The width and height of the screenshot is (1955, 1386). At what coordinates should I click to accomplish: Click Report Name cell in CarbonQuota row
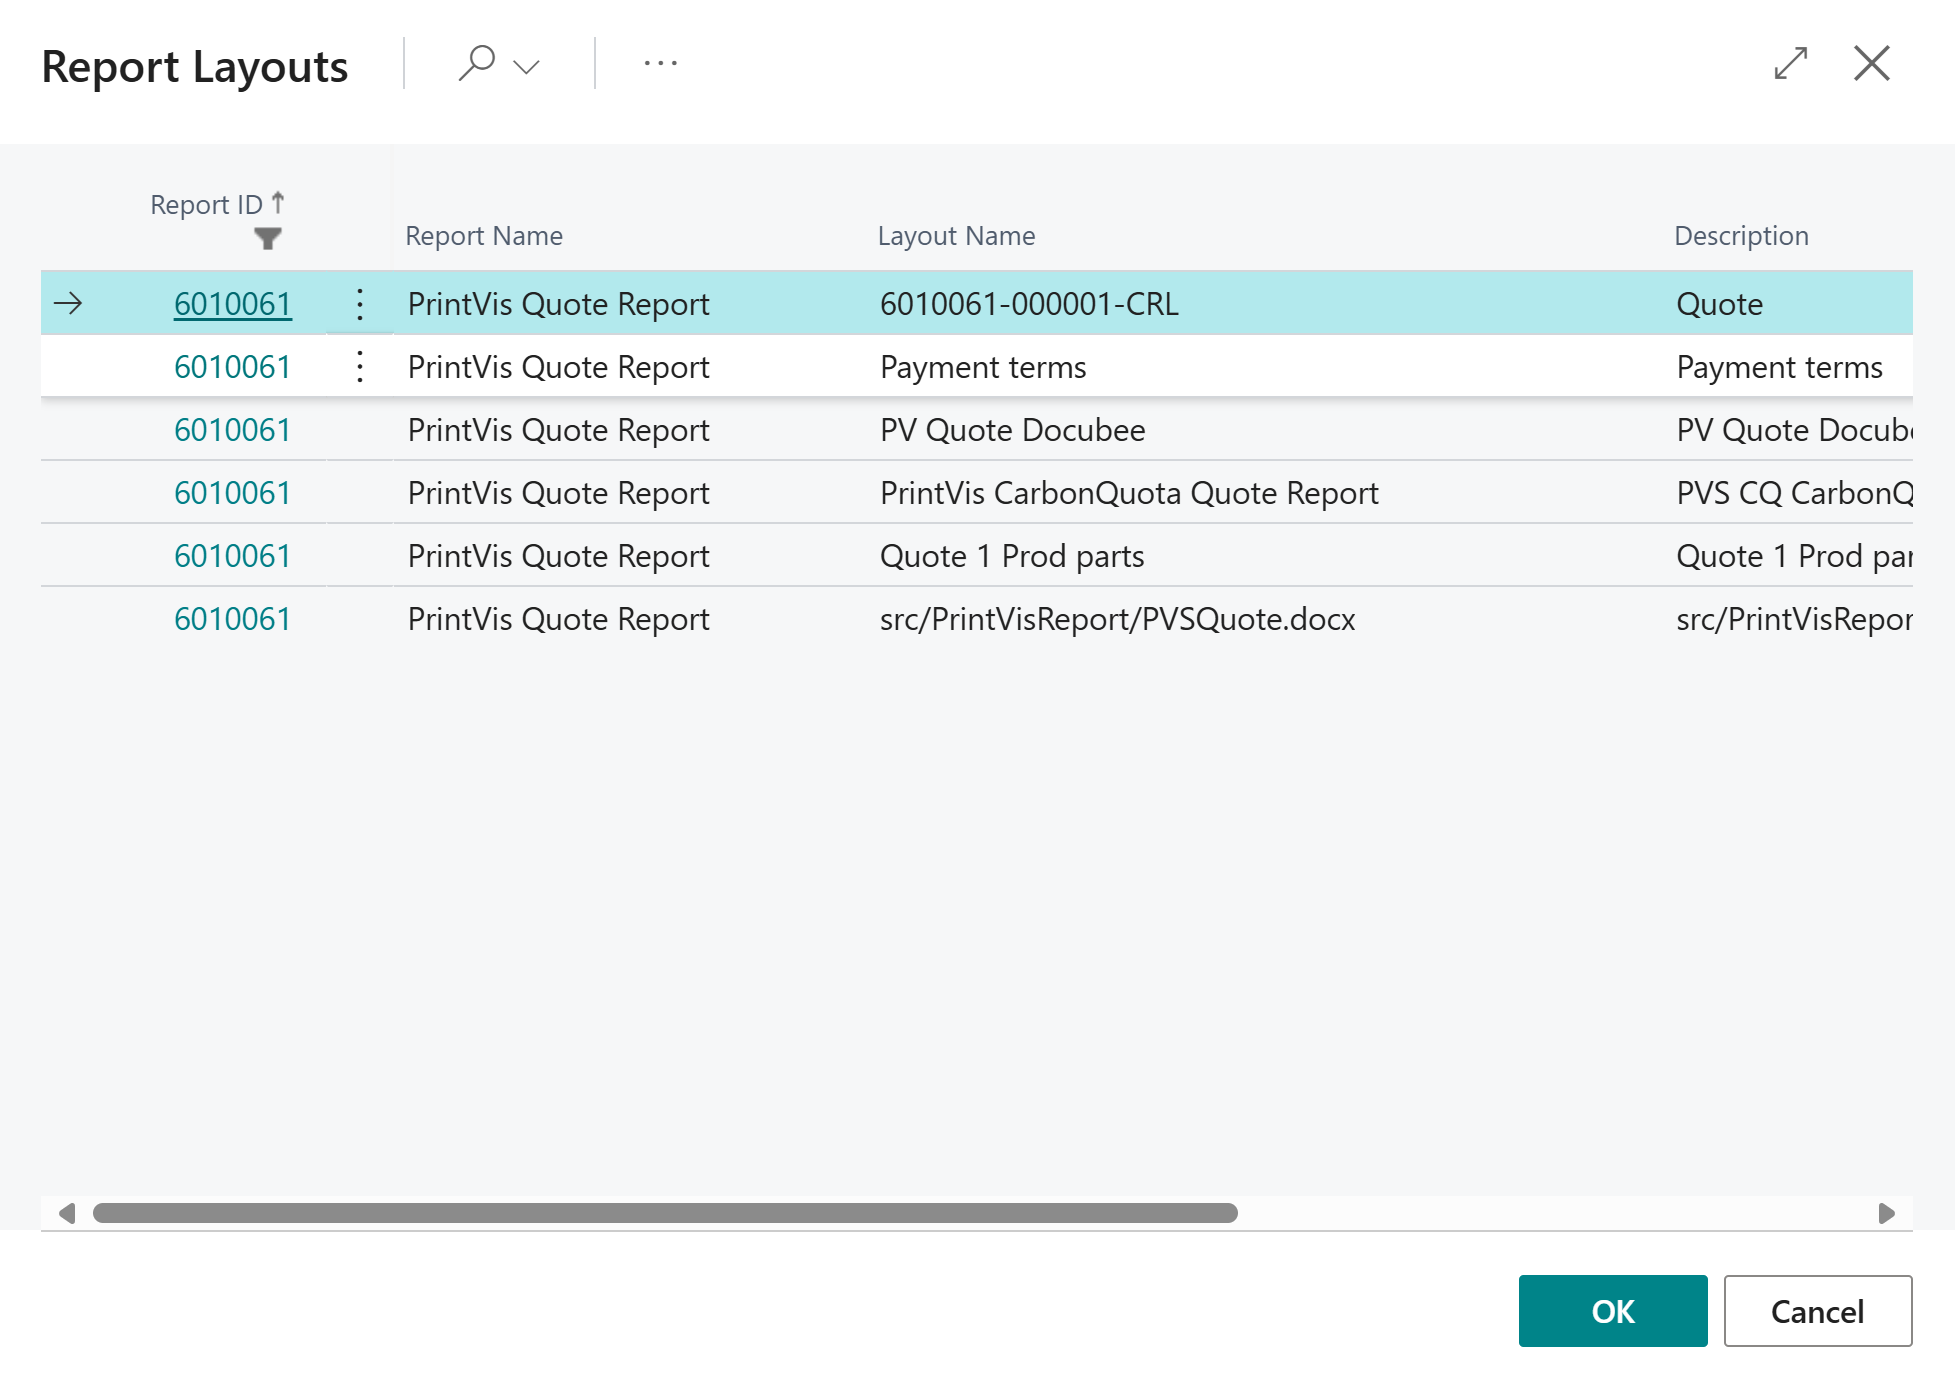558,493
